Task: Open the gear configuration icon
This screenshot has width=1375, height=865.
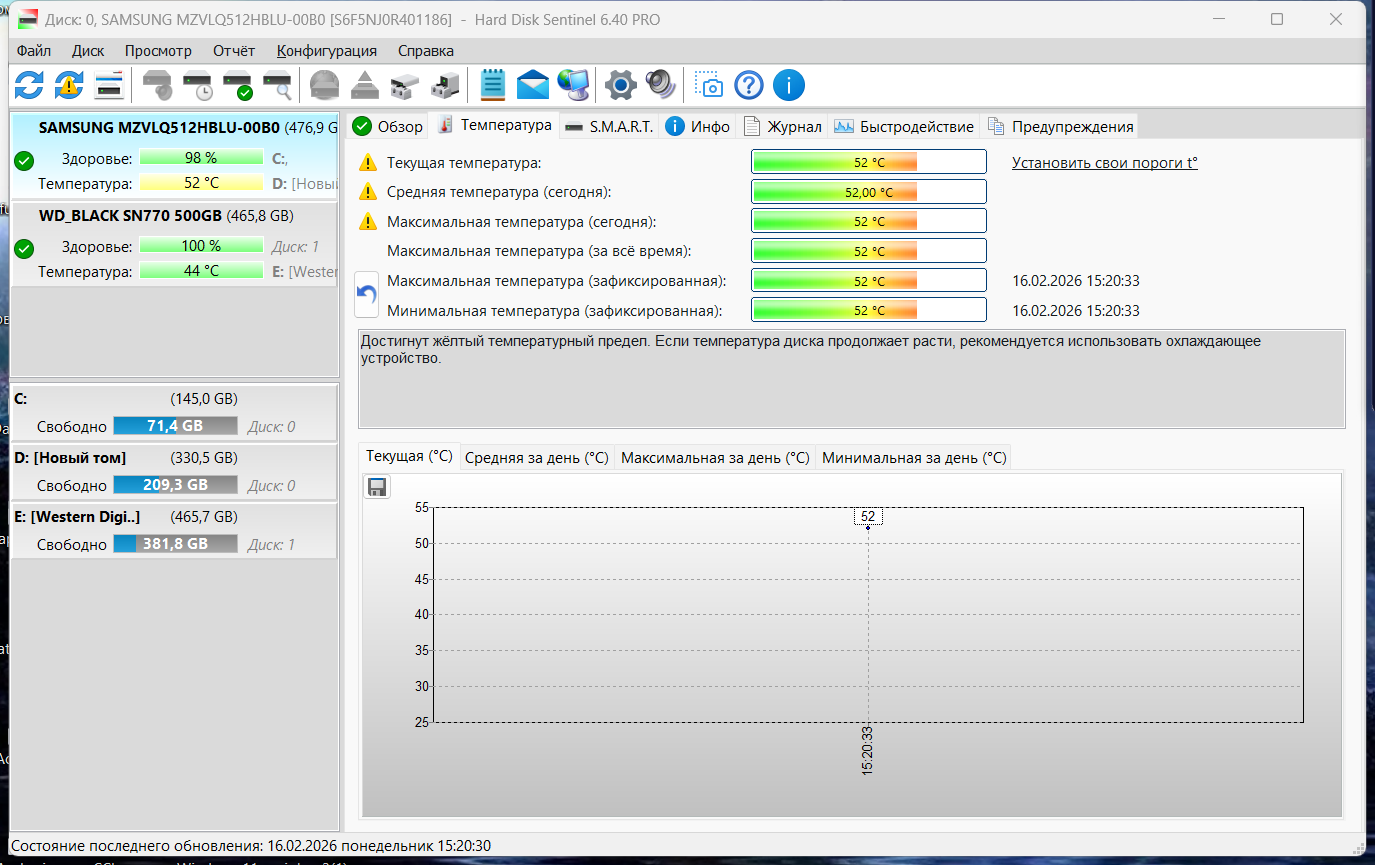Action: pos(621,85)
